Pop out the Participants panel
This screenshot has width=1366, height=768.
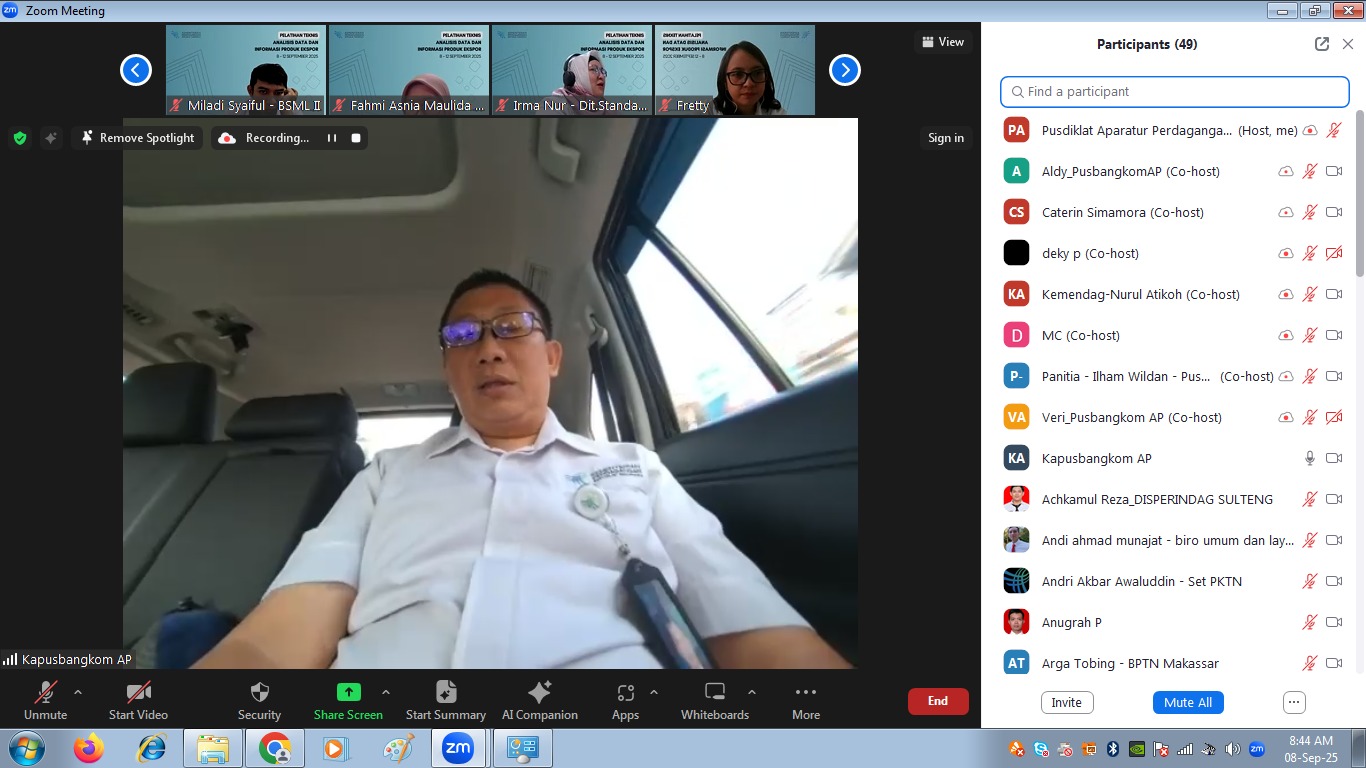(x=1322, y=44)
